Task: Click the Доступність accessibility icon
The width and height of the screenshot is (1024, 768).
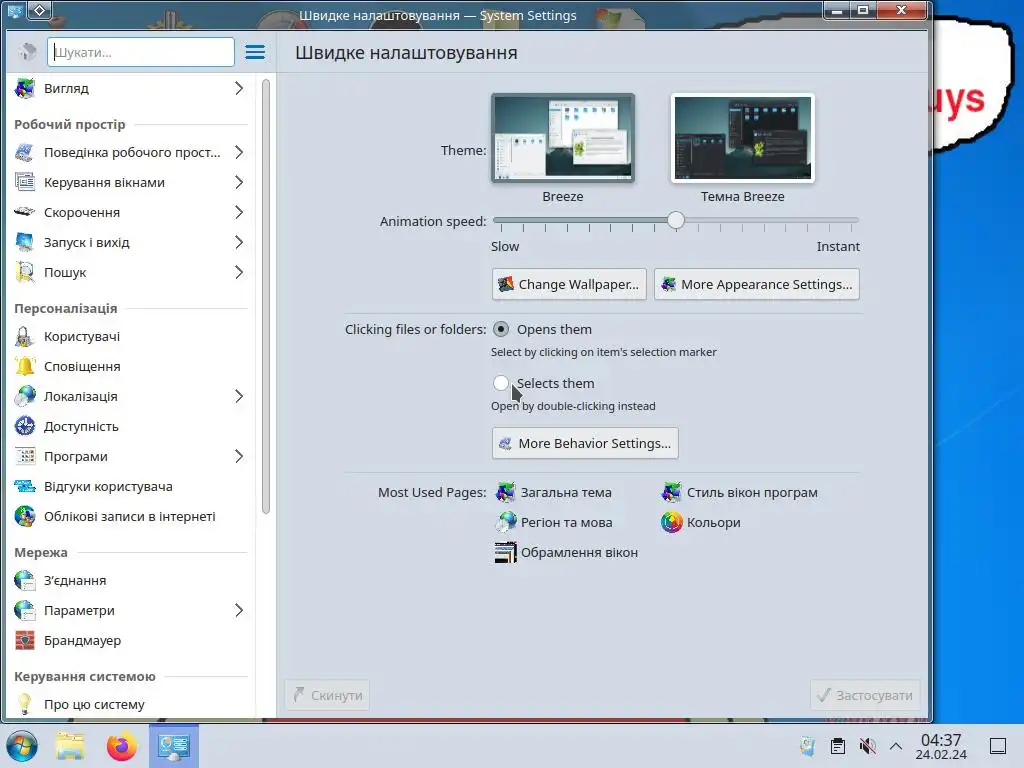Action: [x=25, y=426]
